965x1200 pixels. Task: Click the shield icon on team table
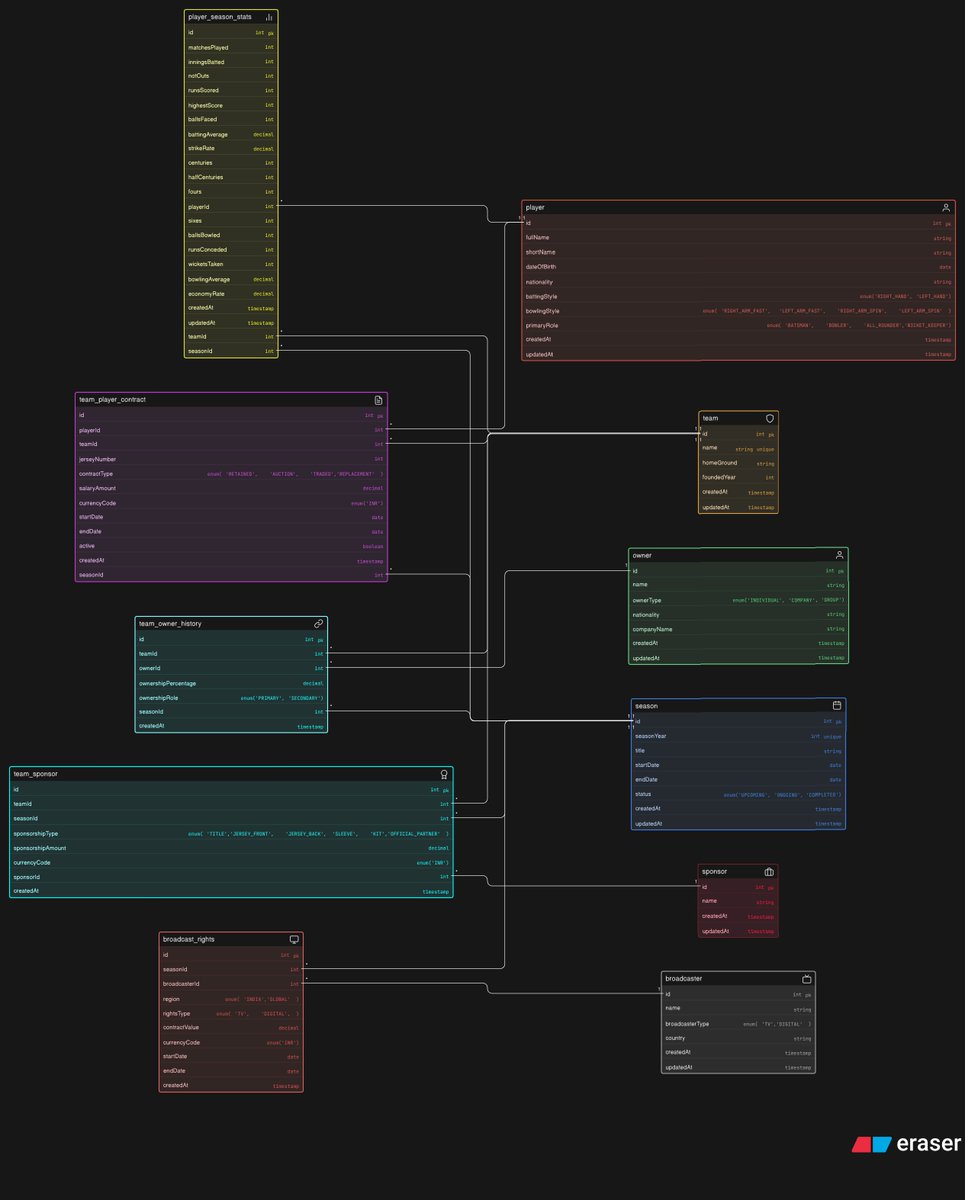tap(769, 418)
